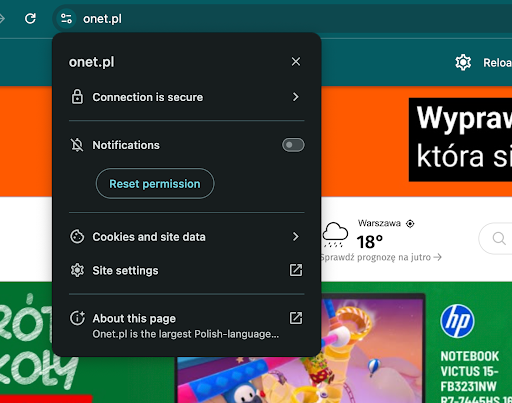Click the About this page info icon
Image resolution: width=512 pixels, height=403 pixels.
coord(77,318)
